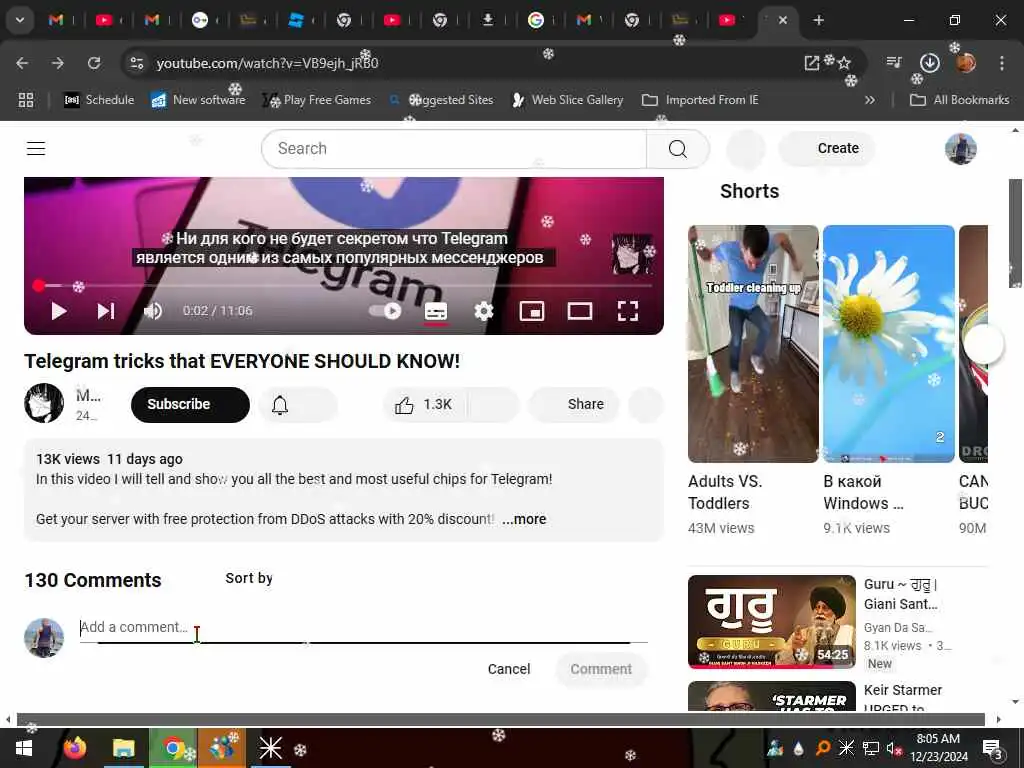View site information icon in address bar
This screenshot has width=1024, height=768.
click(x=136, y=63)
